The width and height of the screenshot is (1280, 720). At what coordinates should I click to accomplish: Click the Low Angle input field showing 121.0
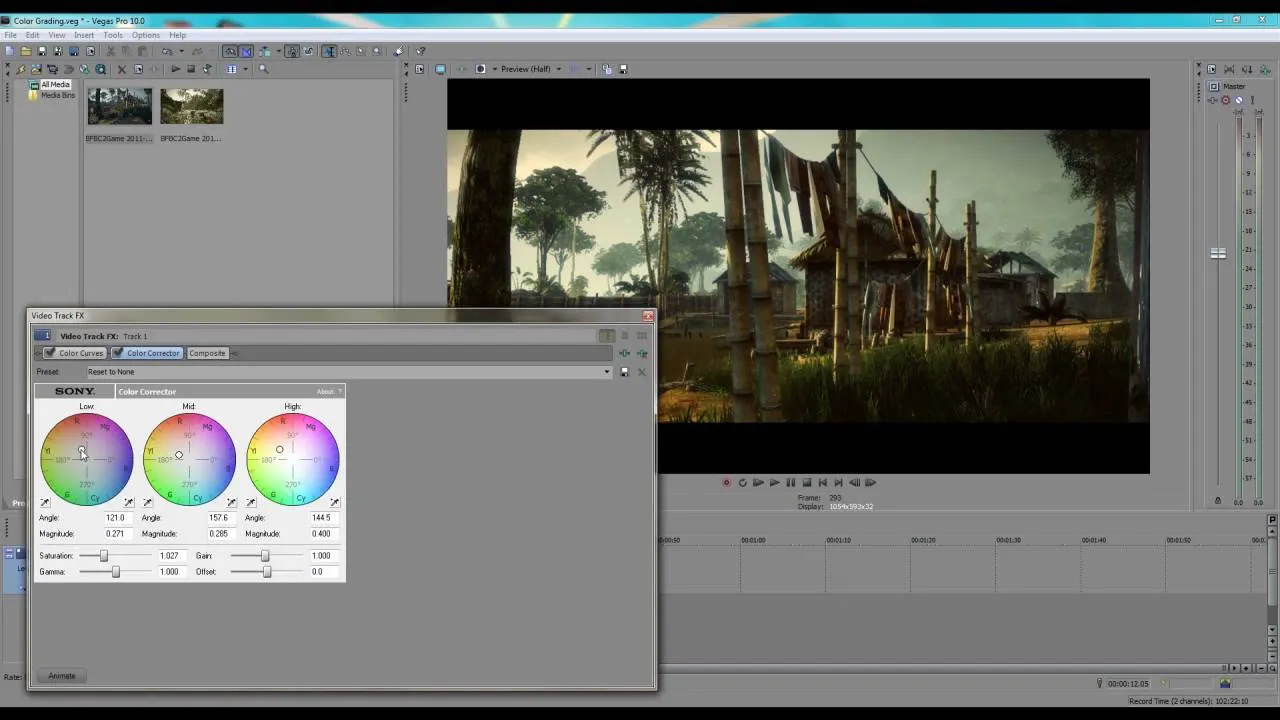(x=118, y=518)
